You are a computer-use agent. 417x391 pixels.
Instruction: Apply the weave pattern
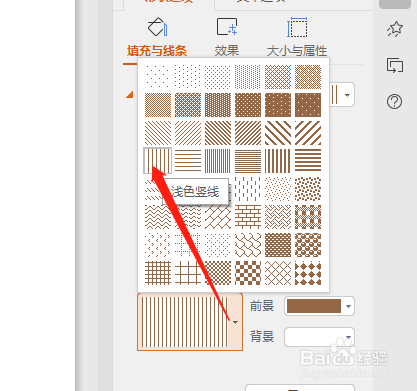[x=278, y=217]
